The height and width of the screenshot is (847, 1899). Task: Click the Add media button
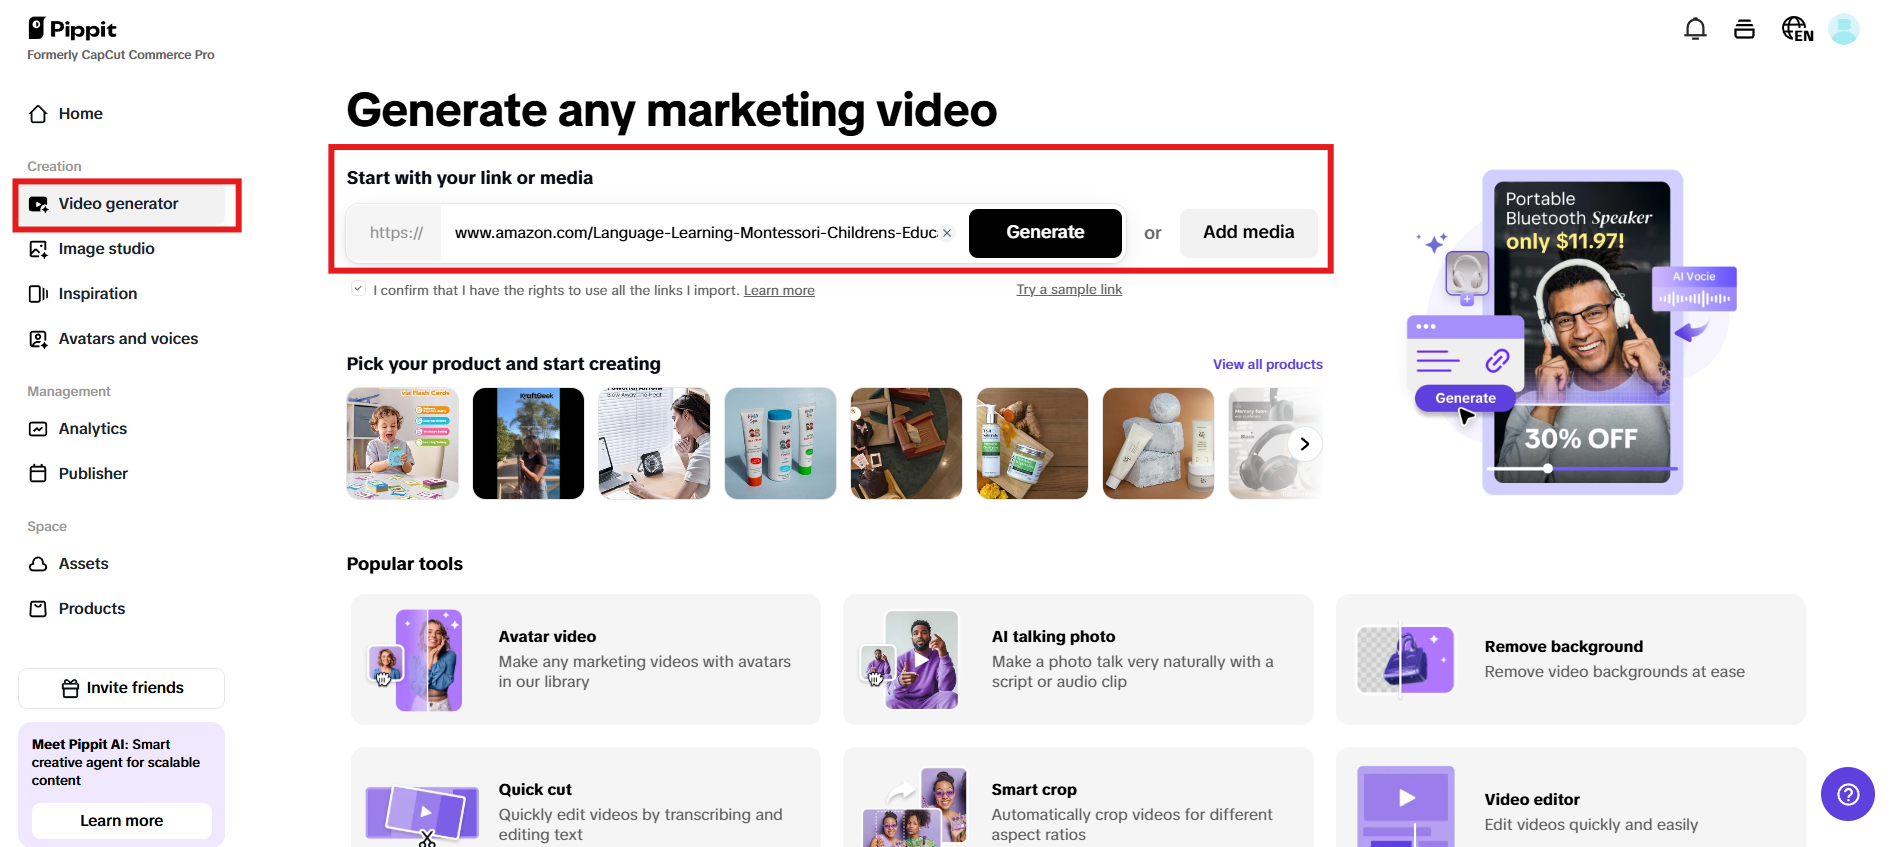[x=1248, y=233]
